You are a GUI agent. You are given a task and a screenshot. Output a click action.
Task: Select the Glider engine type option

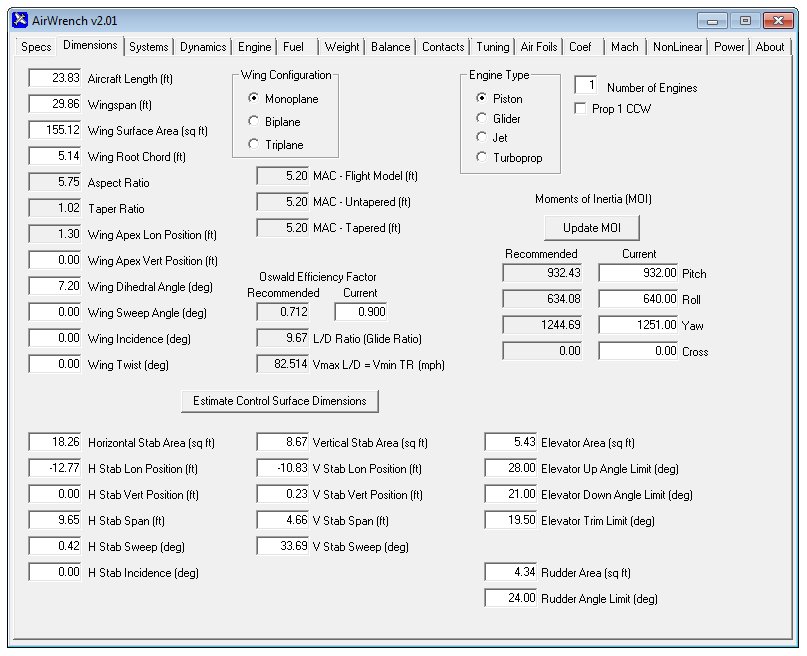[482, 116]
